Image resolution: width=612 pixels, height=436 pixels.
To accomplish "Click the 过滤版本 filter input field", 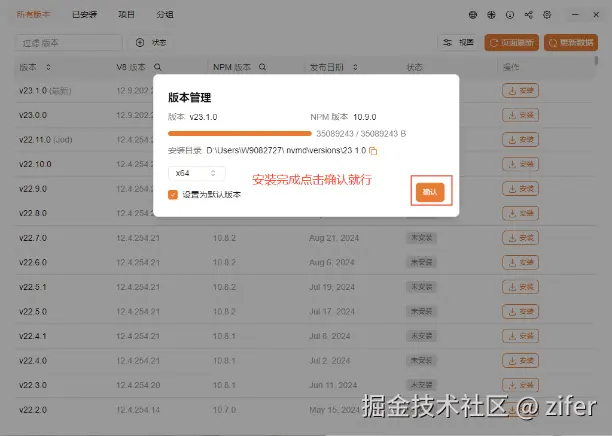I will point(69,43).
